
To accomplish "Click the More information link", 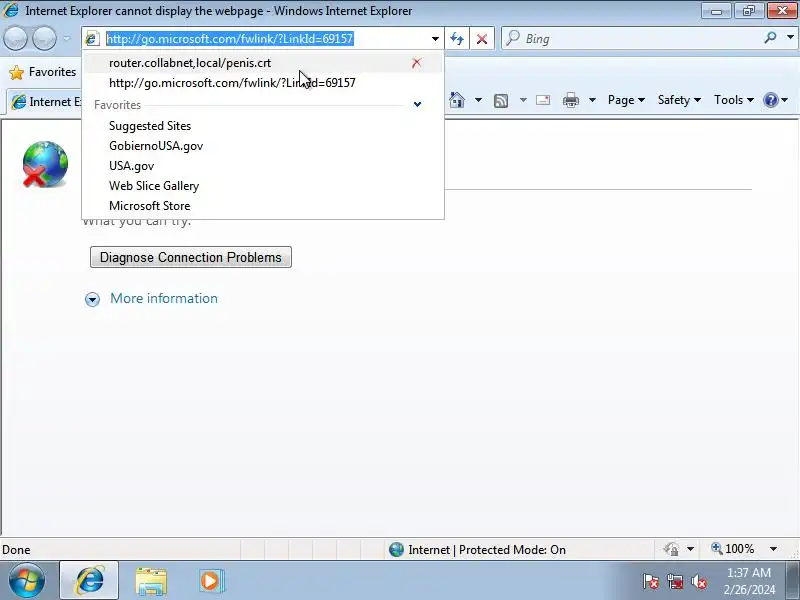I will click(x=164, y=298).
